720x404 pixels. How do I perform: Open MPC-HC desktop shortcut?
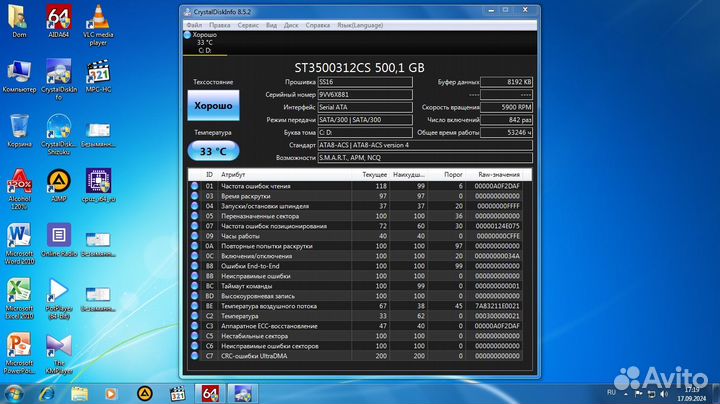98,76
